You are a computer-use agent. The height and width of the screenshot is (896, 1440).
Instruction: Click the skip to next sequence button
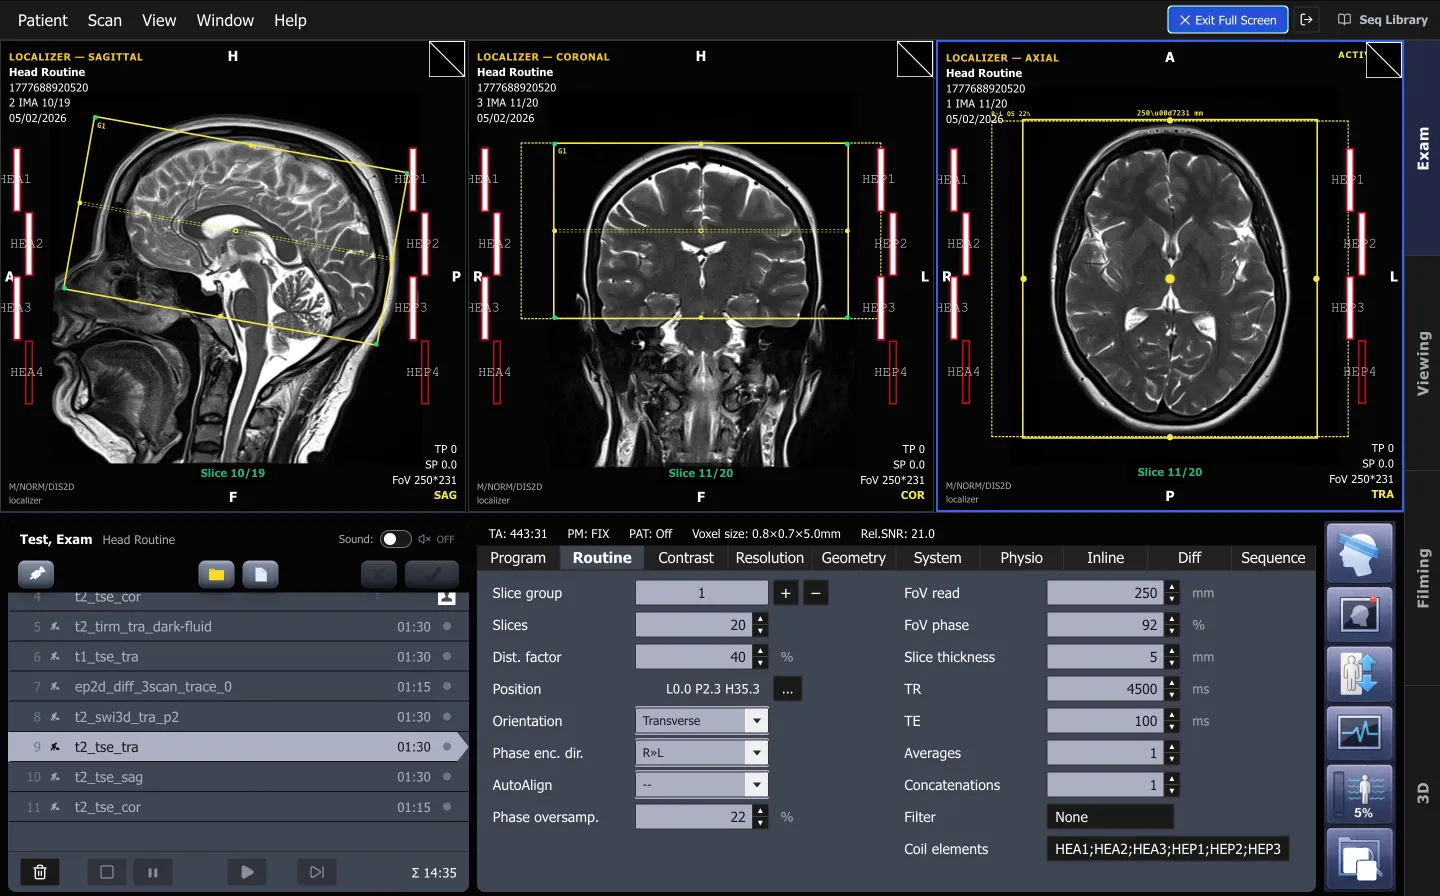(317, 872)
